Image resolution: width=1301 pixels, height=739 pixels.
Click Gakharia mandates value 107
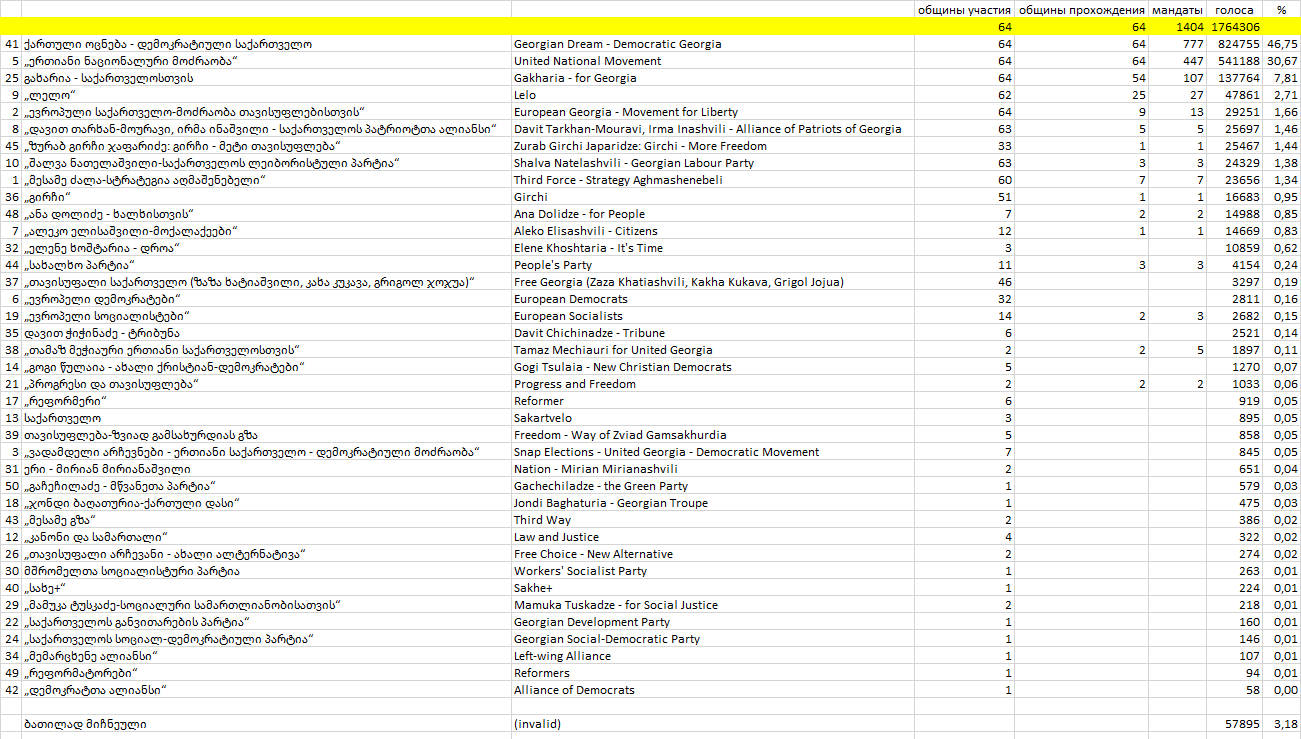click(x=1178, y=78)
